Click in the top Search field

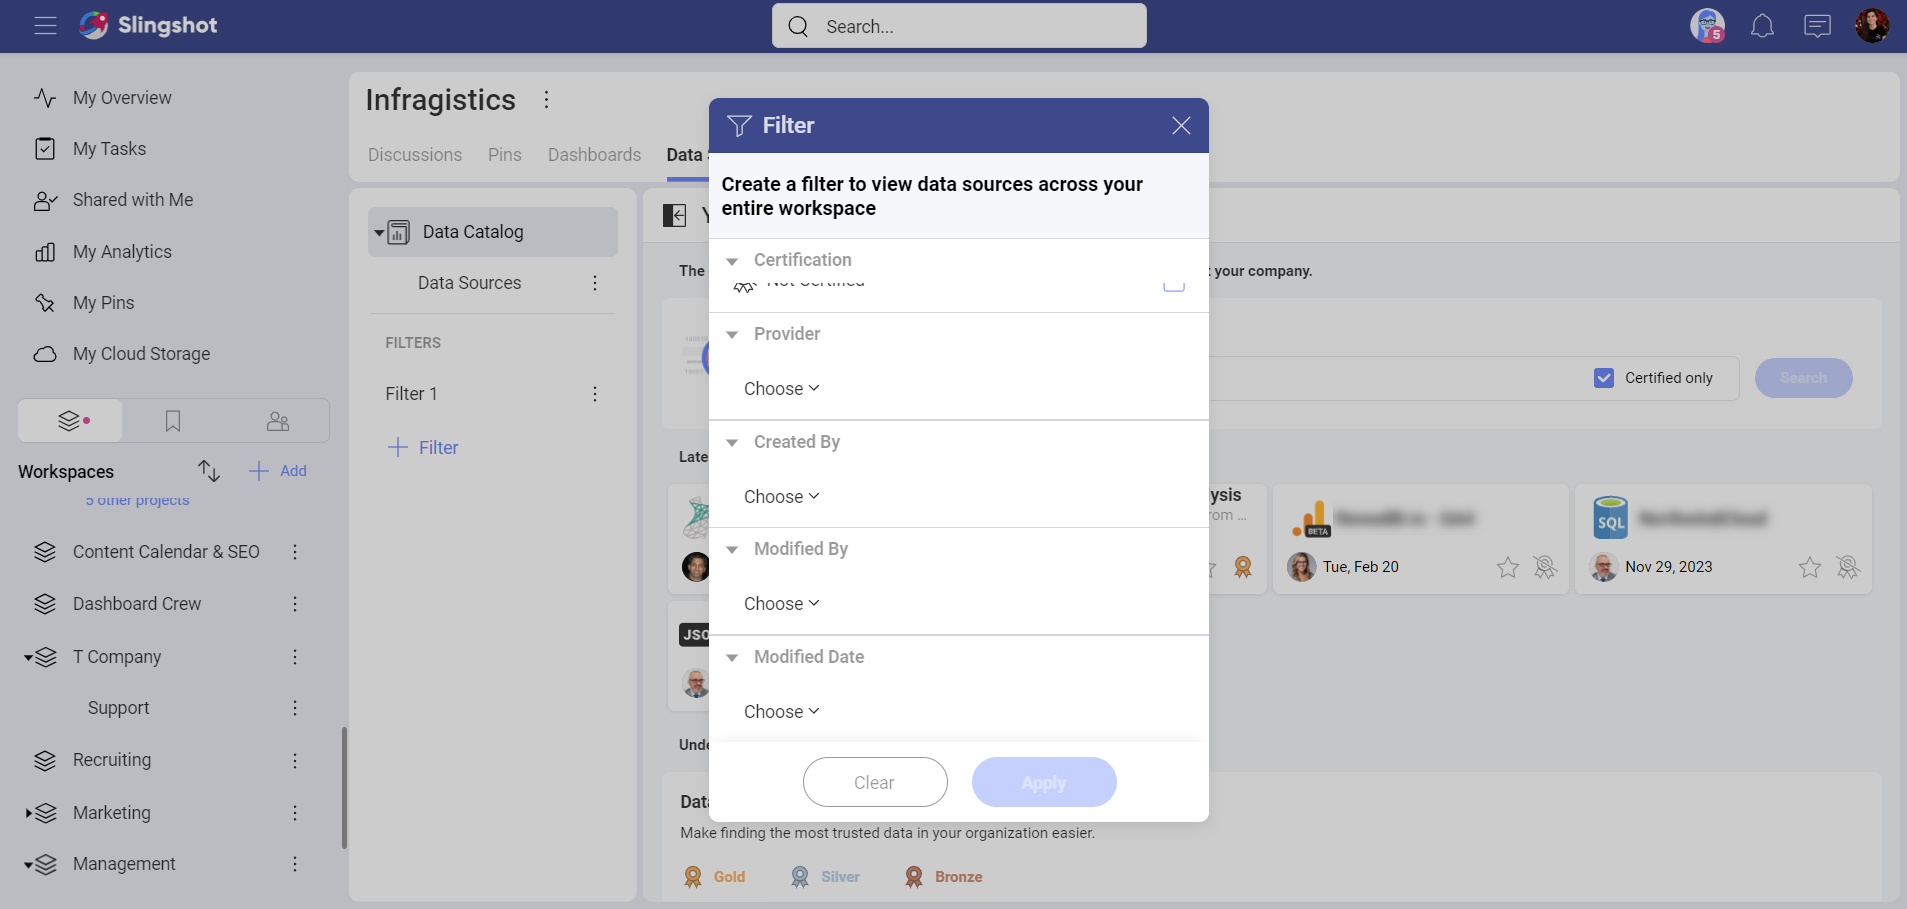click(x=959, y=26)
